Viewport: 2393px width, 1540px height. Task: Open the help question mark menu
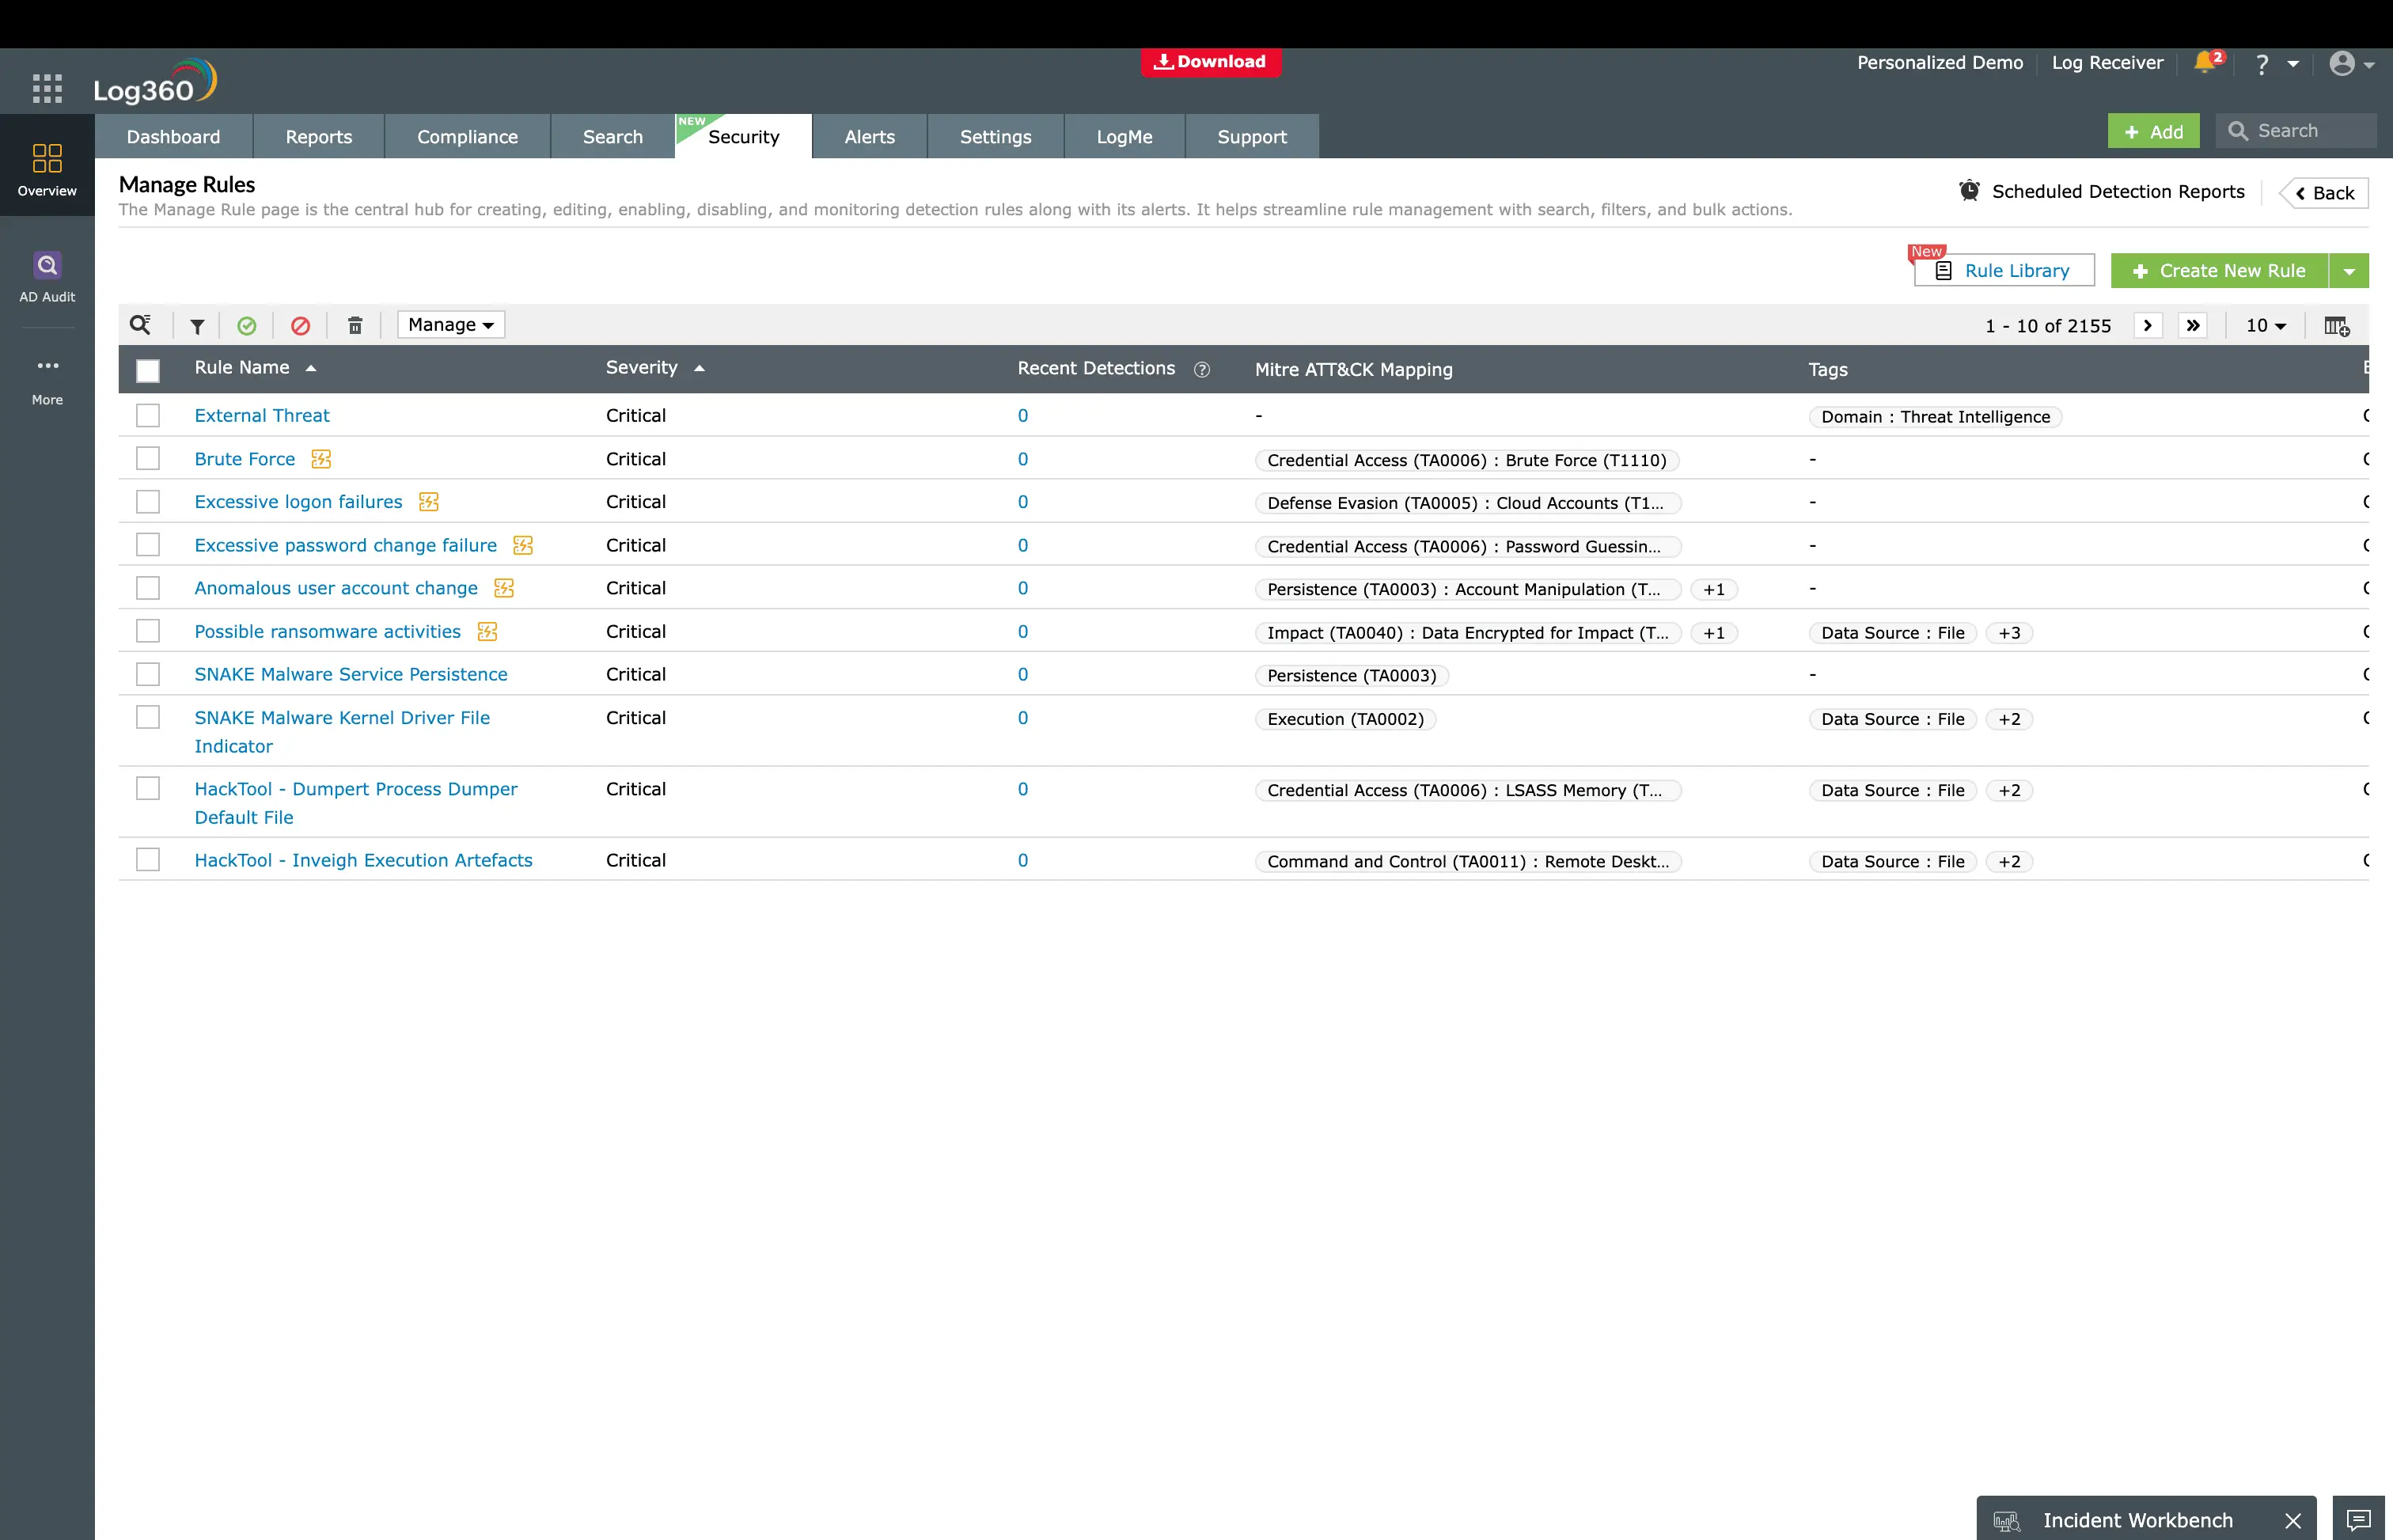click(x=2262, y=64)
